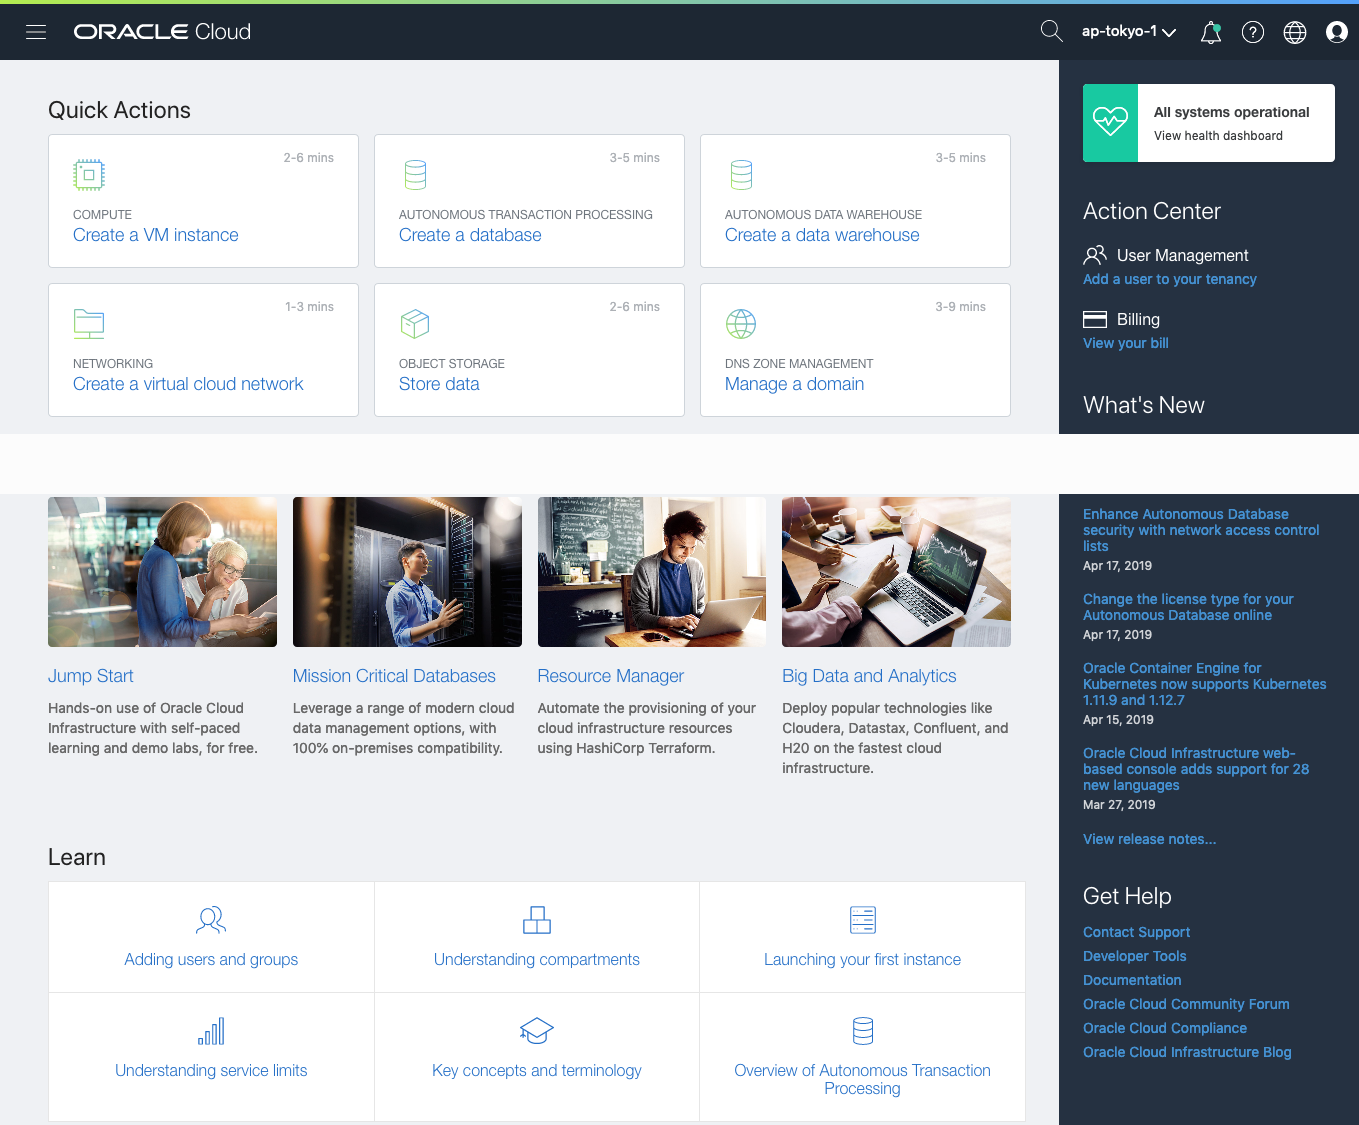
Task: Click the Object Storage cube icon
Action: pos(415,324)
